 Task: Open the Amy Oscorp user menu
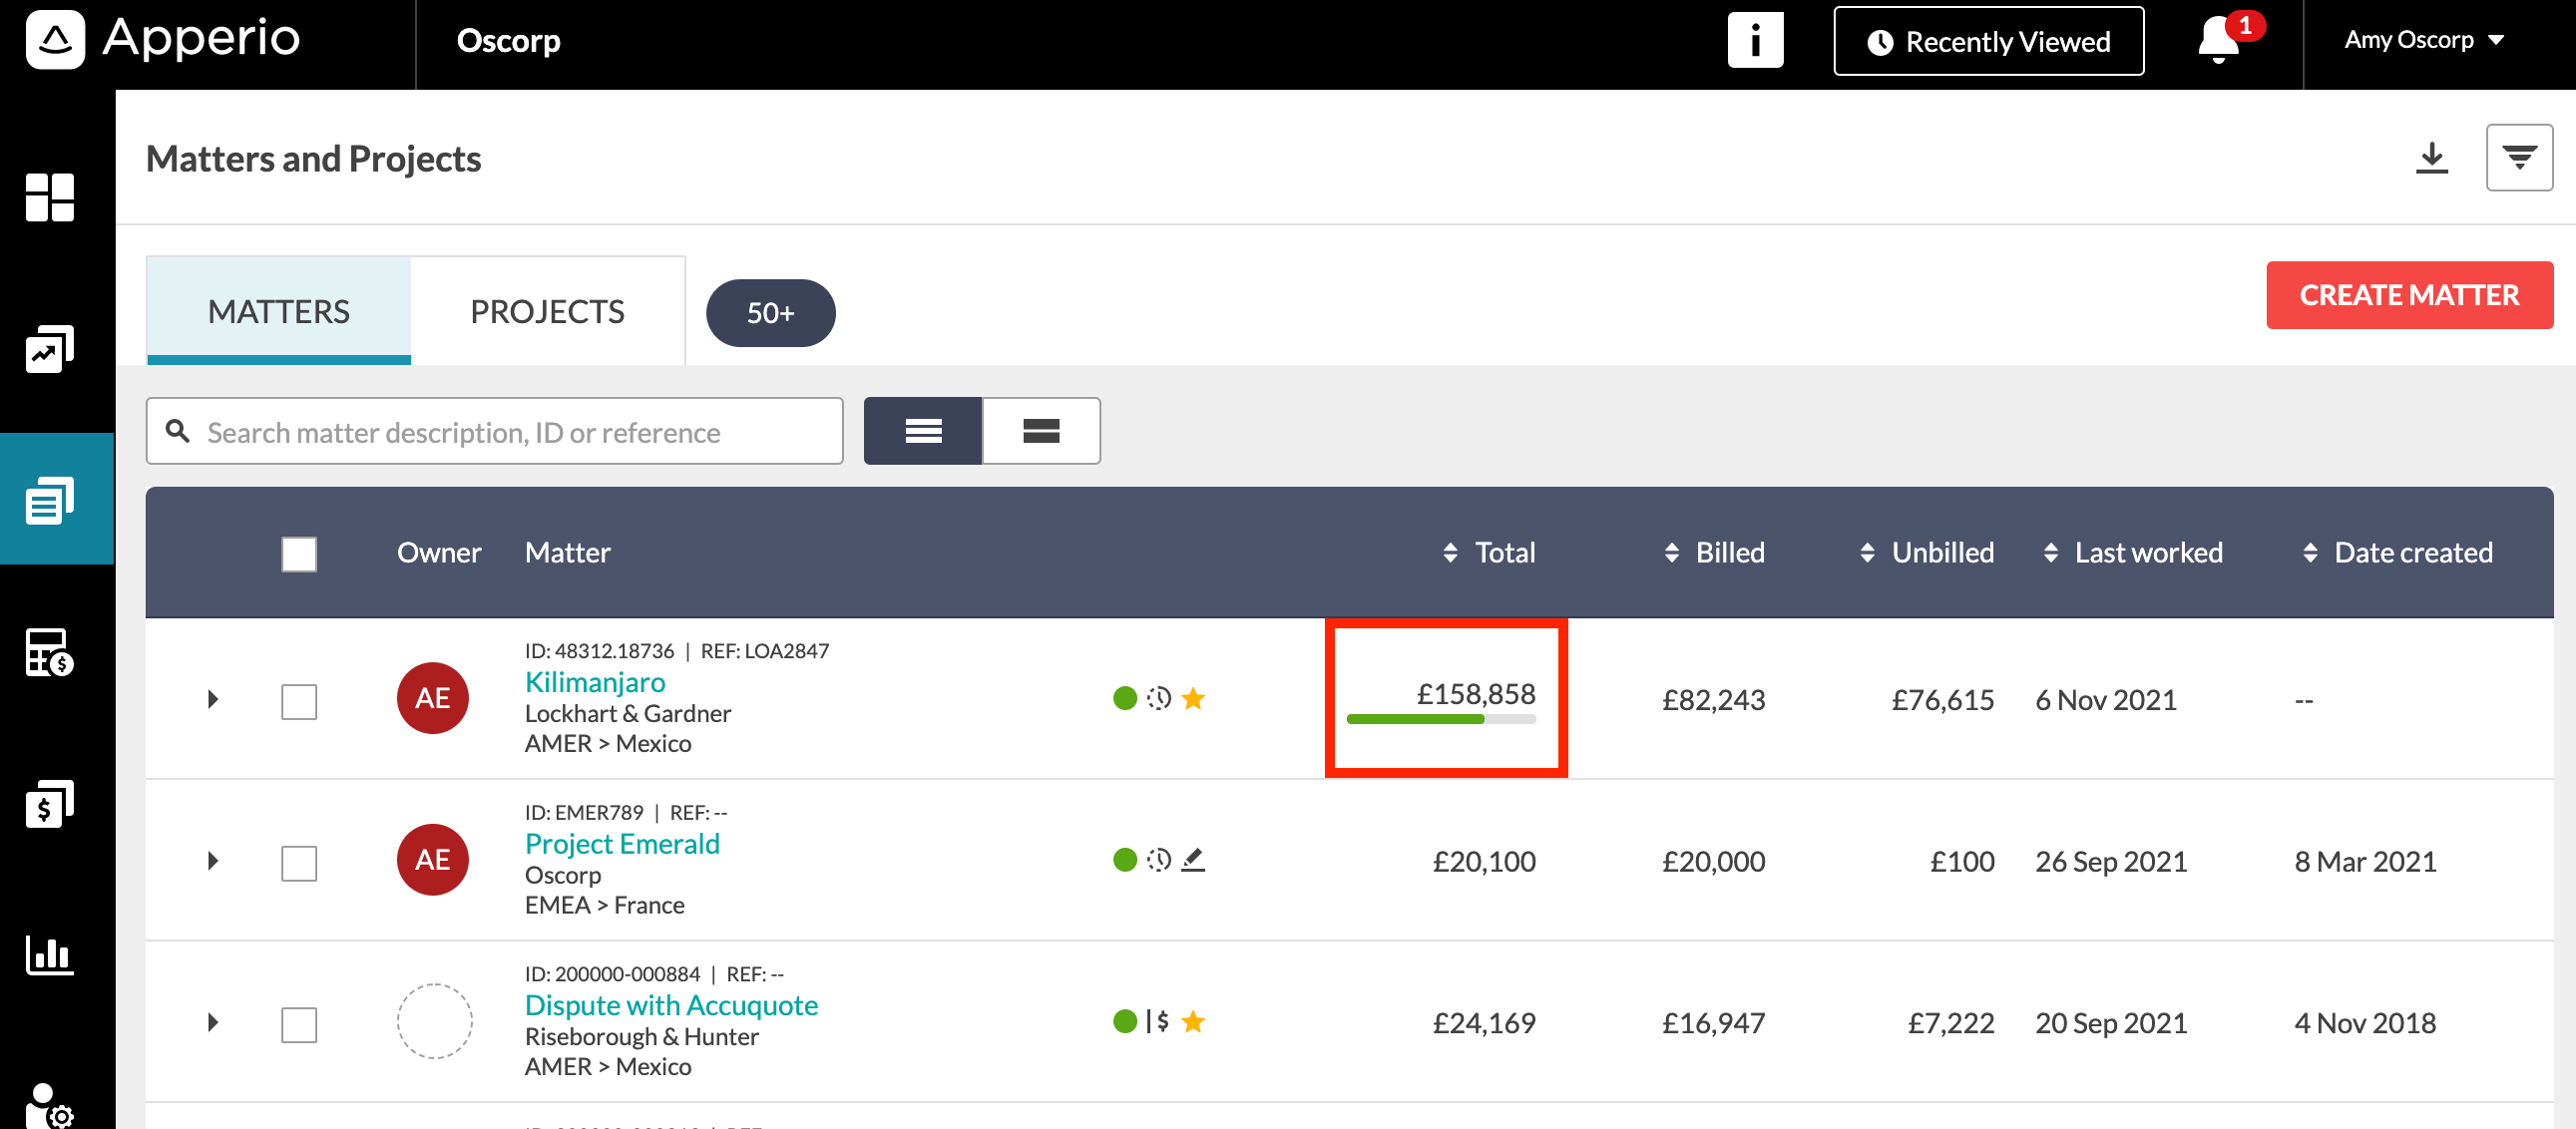(x=2424, y=40)
